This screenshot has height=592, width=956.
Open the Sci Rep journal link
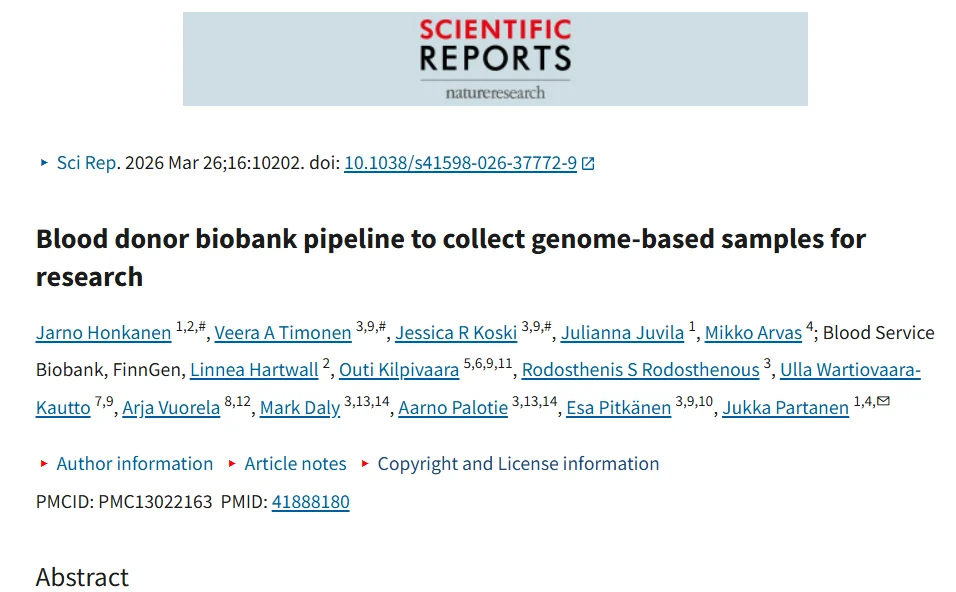[x=87, y=163]
